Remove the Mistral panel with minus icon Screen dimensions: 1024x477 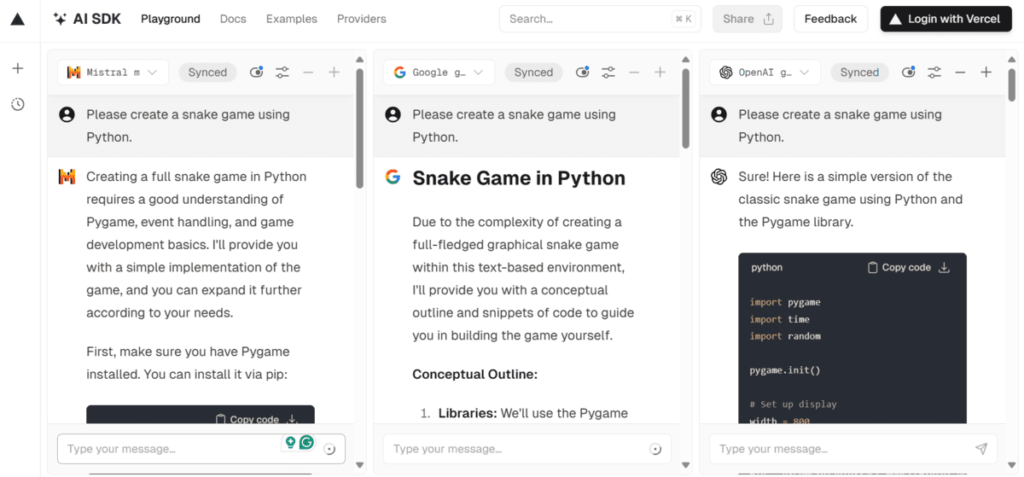[x=308, y=73]
